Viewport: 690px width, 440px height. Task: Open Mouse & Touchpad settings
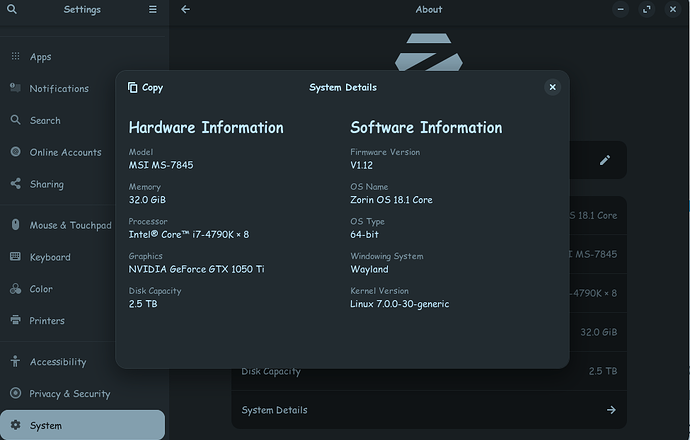[x=83, y=225]
